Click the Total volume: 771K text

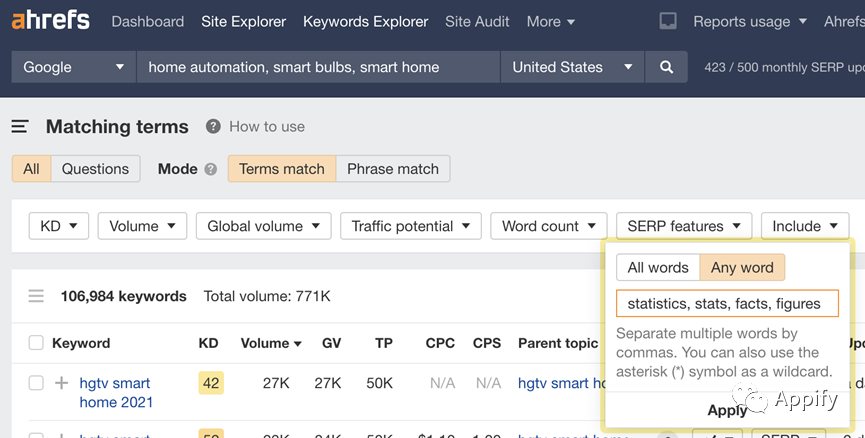[x=267, y=296]
